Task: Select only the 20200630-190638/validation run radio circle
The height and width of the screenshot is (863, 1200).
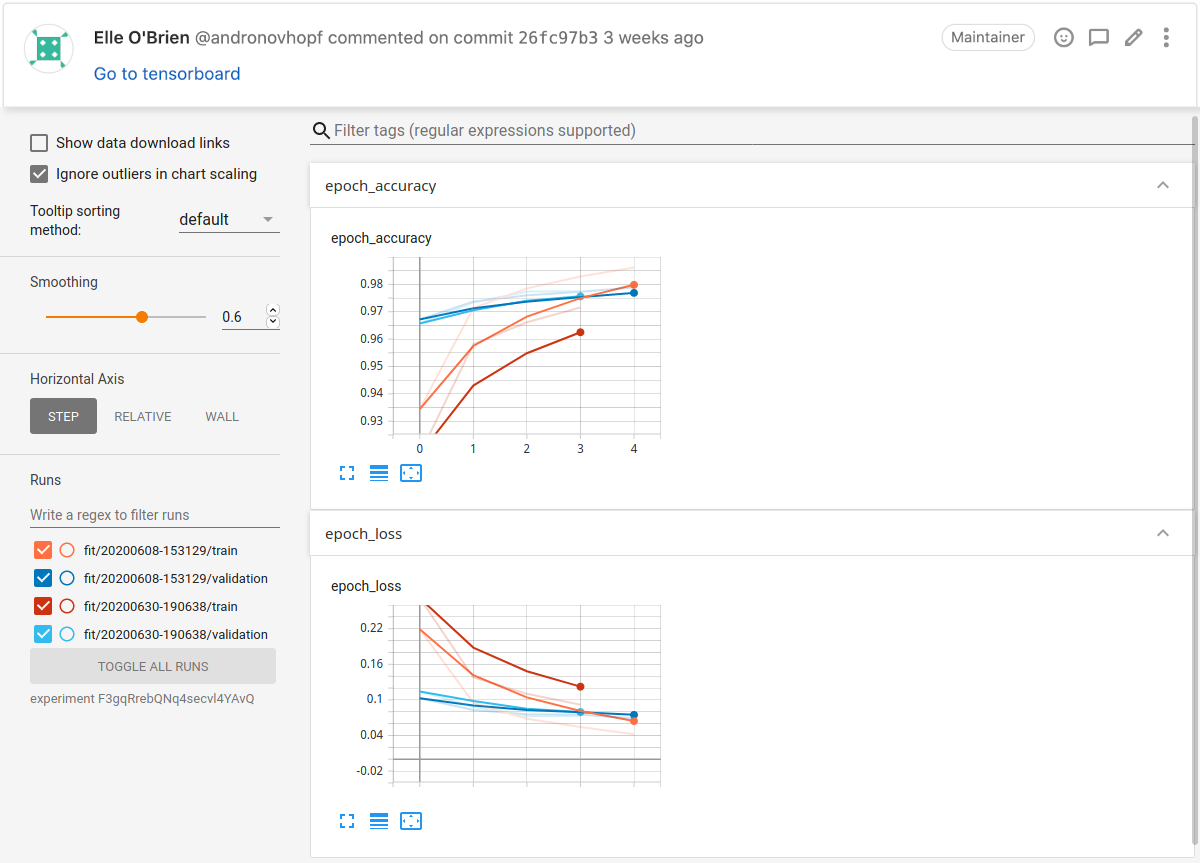Action: 67,634
